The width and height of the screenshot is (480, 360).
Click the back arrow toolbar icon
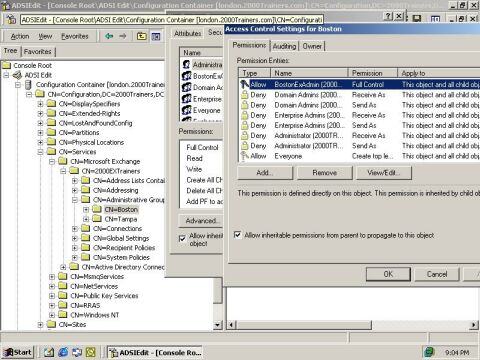pos(109,36)
